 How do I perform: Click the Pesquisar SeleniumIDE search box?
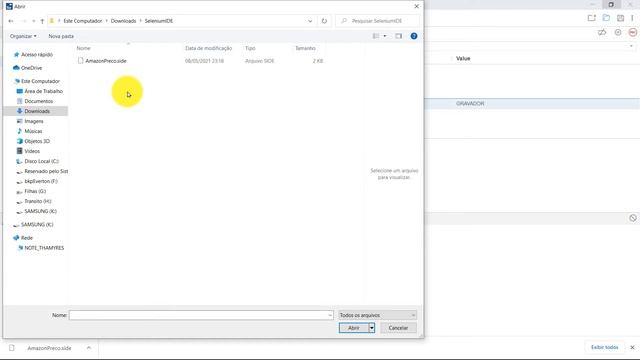pos(377,21)
